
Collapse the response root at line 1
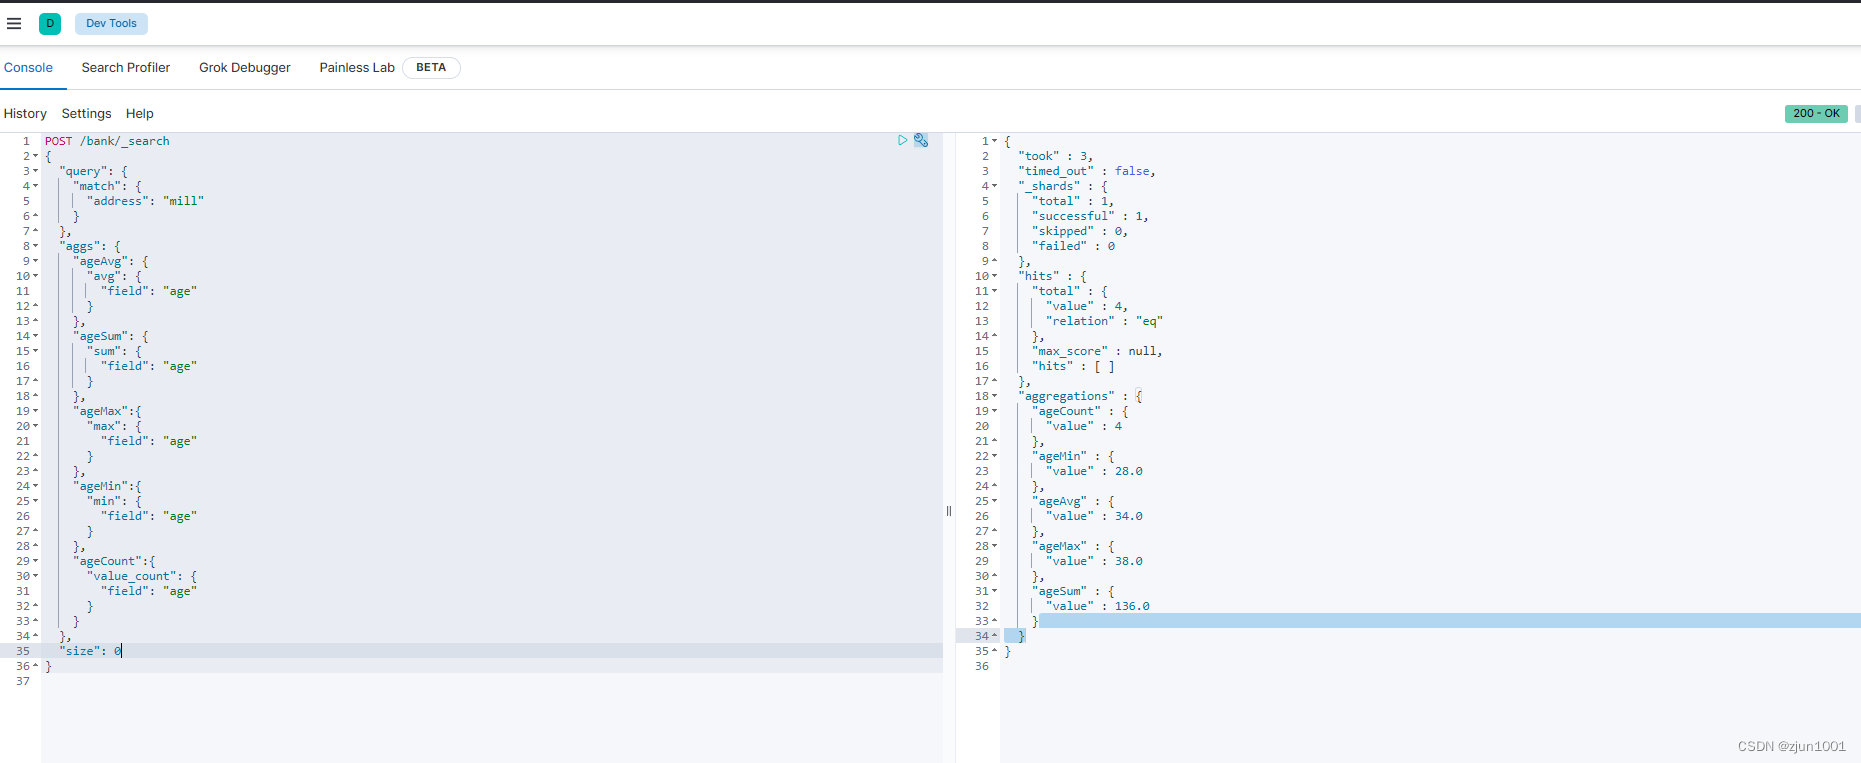click(995, 141)
